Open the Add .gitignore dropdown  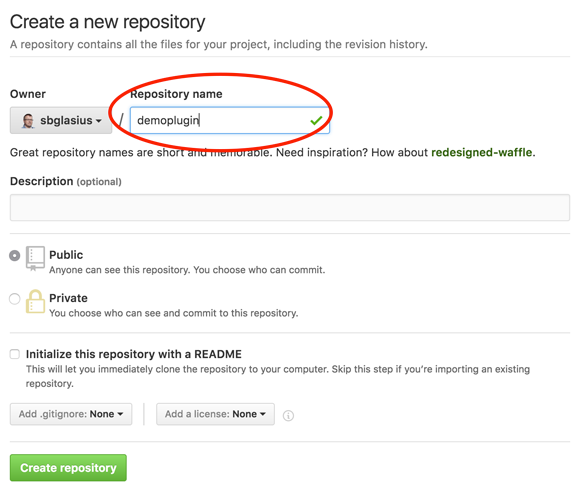[x=71, y=414]
